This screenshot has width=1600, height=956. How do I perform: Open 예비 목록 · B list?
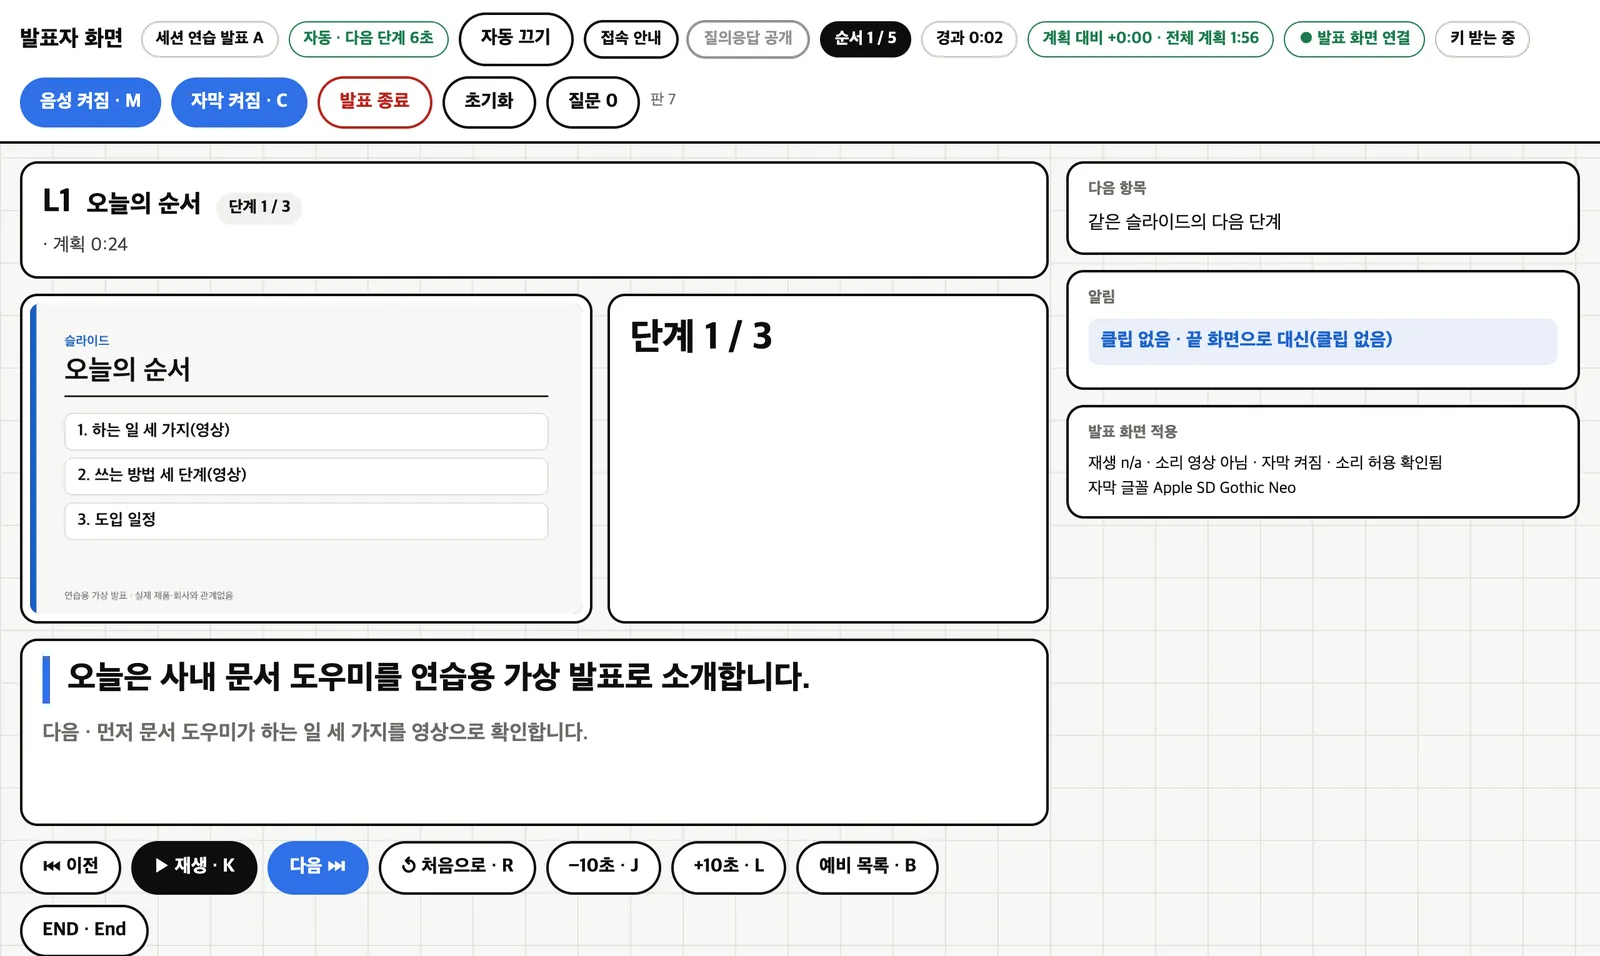click(867, 867)
